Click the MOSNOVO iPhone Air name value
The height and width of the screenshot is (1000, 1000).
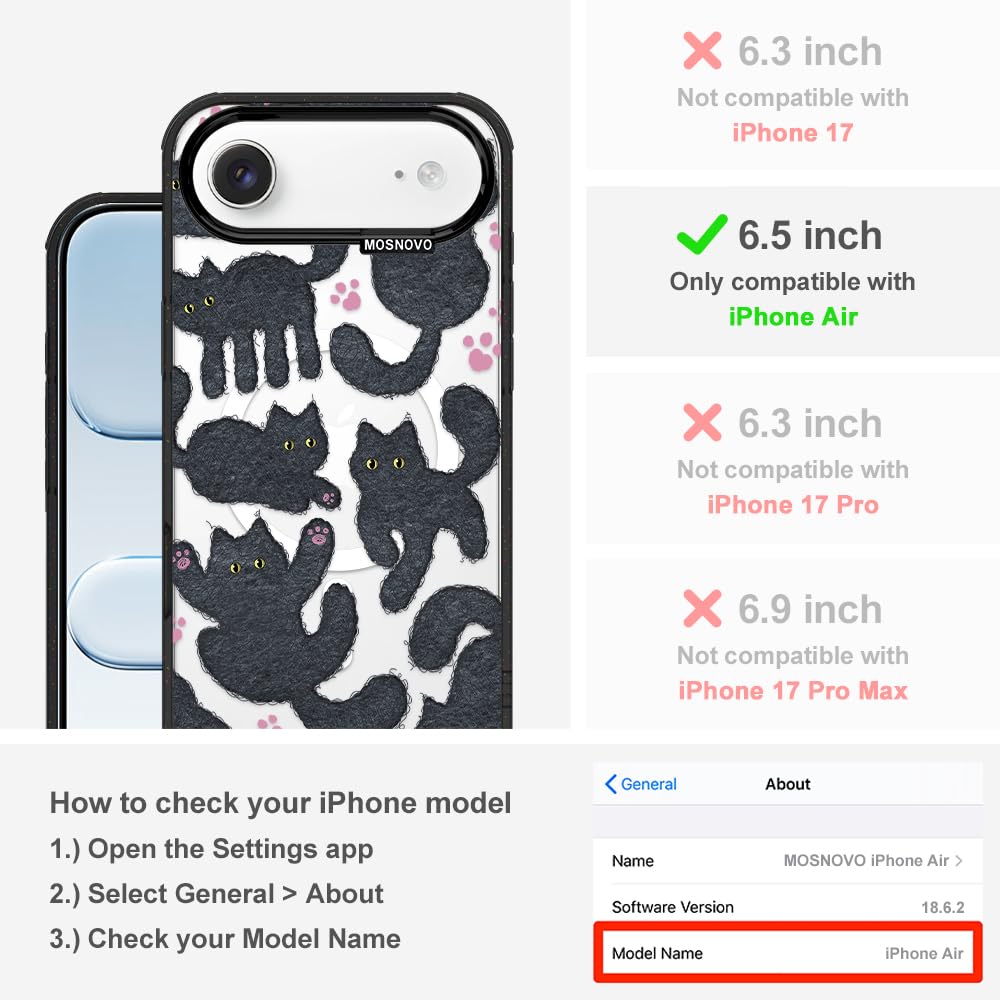click(x=866, y=860)
